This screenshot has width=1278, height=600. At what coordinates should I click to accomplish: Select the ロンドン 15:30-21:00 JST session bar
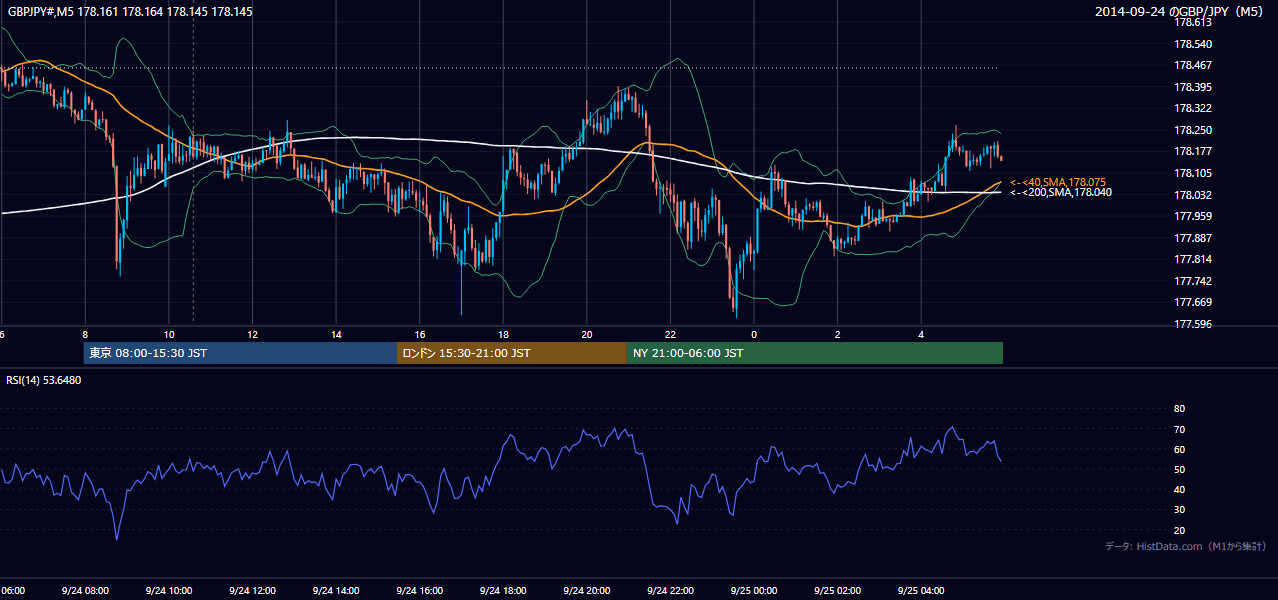(x=512, y=353)
